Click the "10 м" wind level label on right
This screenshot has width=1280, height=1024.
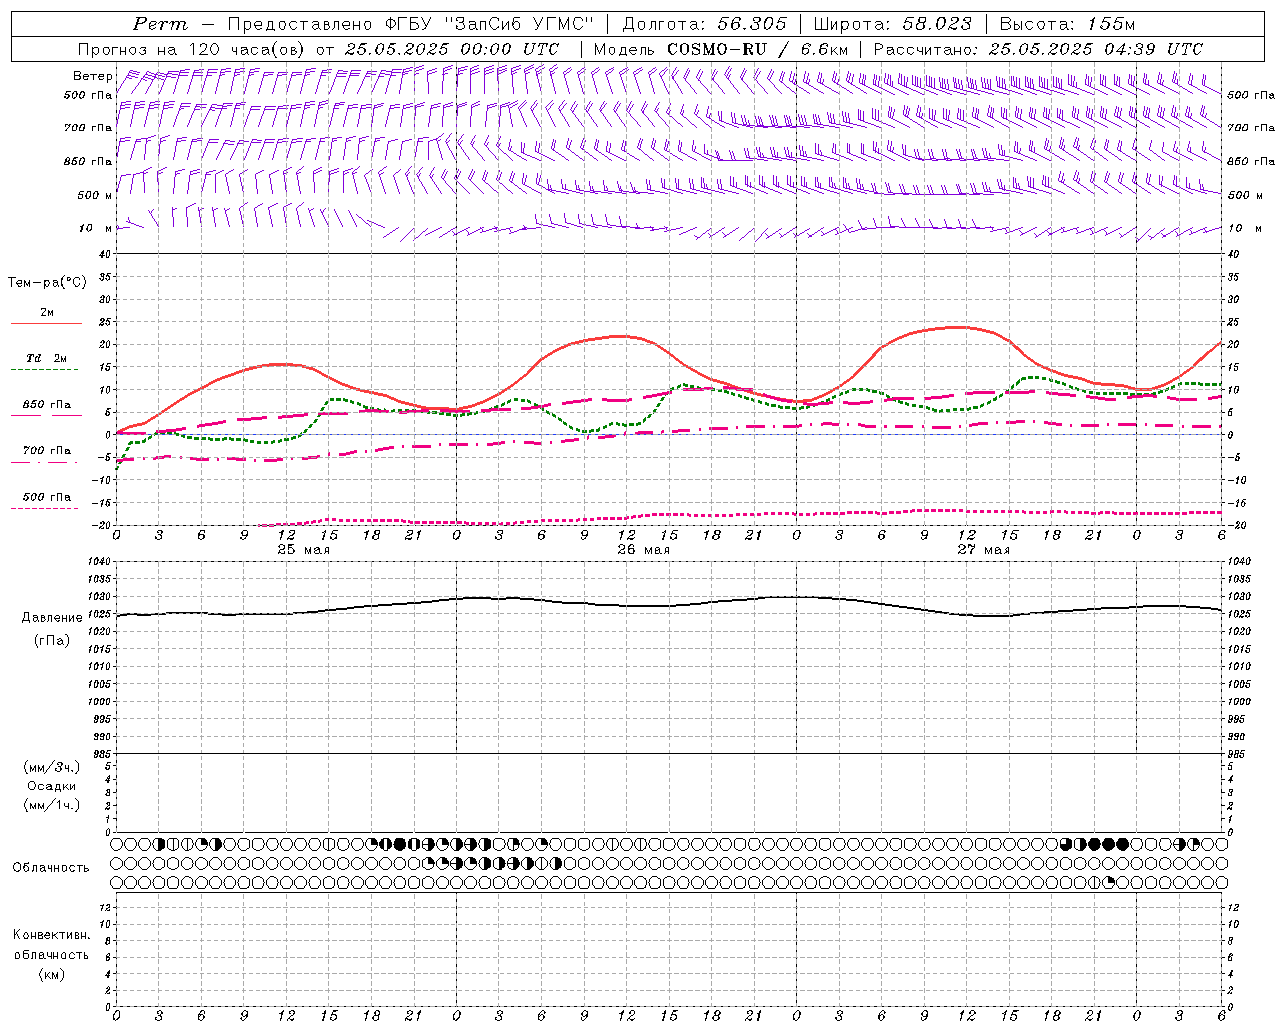click(1244, 228)
